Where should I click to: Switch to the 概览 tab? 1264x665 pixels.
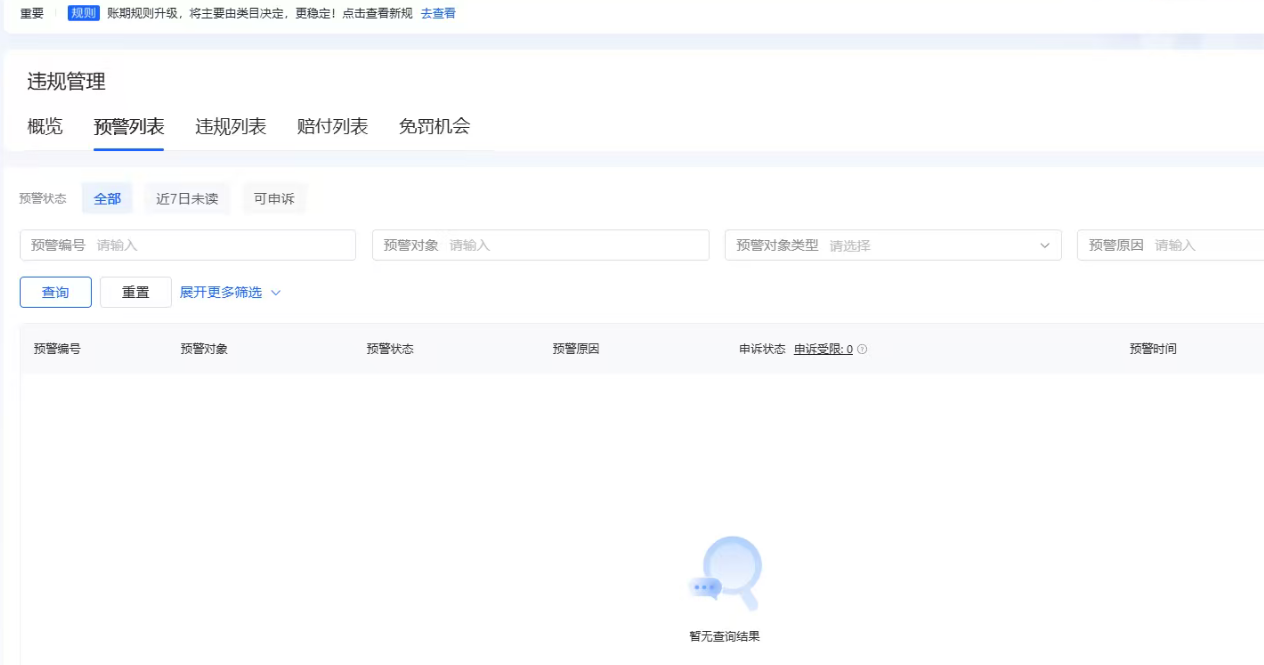point(45,126)
